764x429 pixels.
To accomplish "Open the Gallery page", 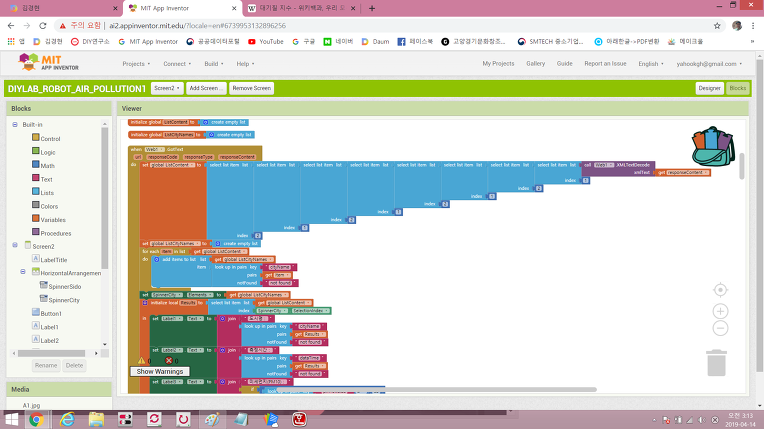I will click(535, 63).
